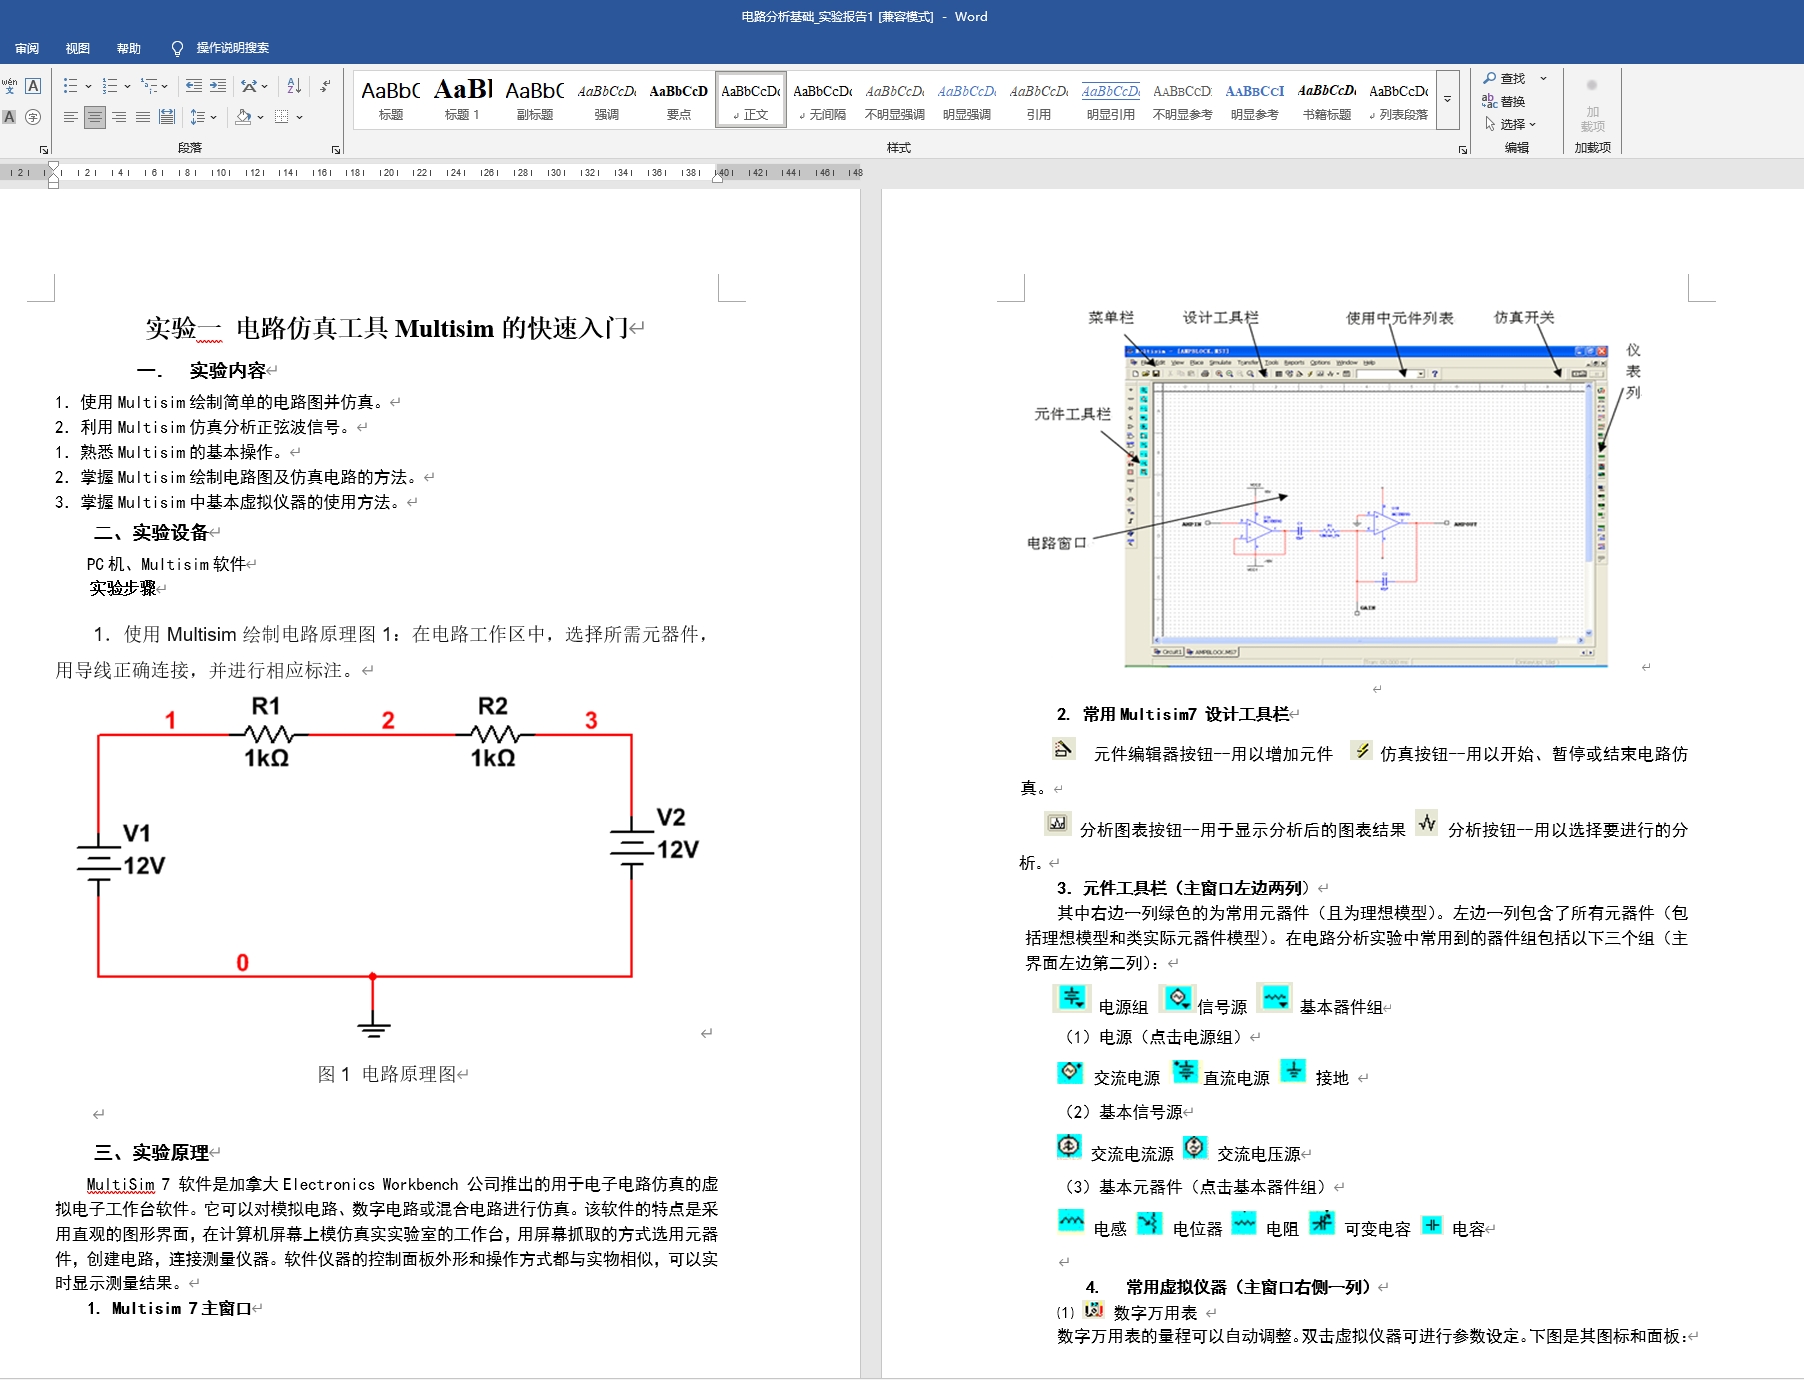
Task: Open line spacing dropdown arrow
Action: click(x=213, y=117)
